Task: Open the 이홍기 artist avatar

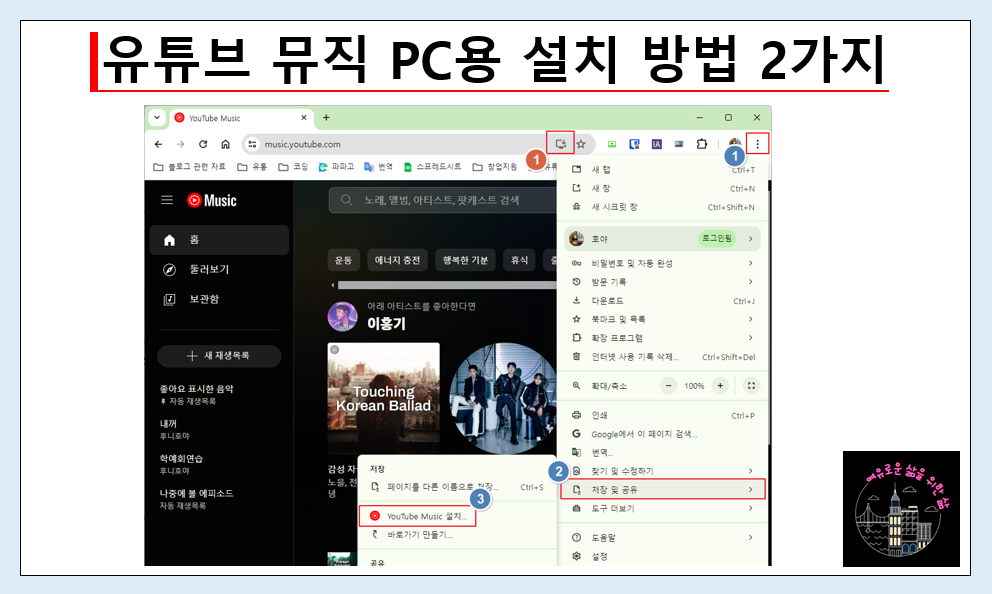Action: click(x=343, y=316)
